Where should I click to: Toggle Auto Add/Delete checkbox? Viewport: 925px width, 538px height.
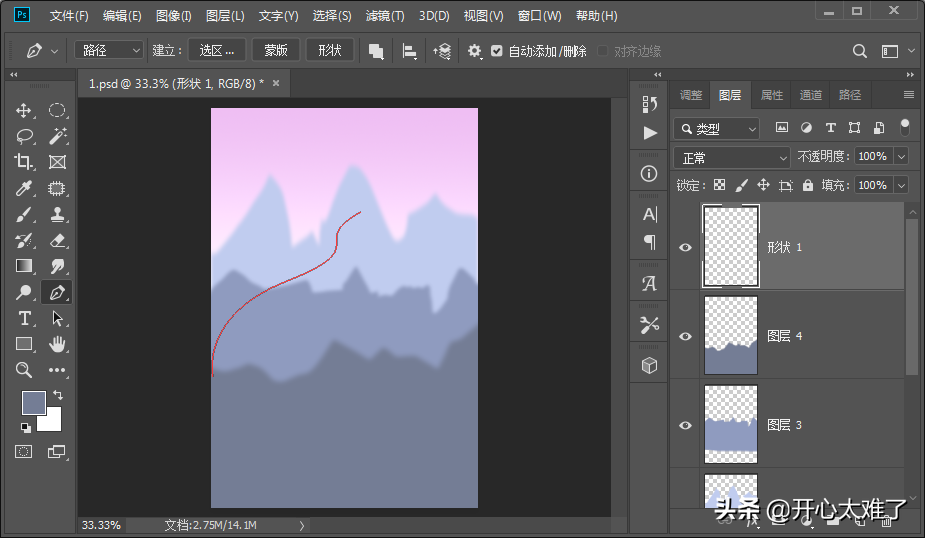497,51
